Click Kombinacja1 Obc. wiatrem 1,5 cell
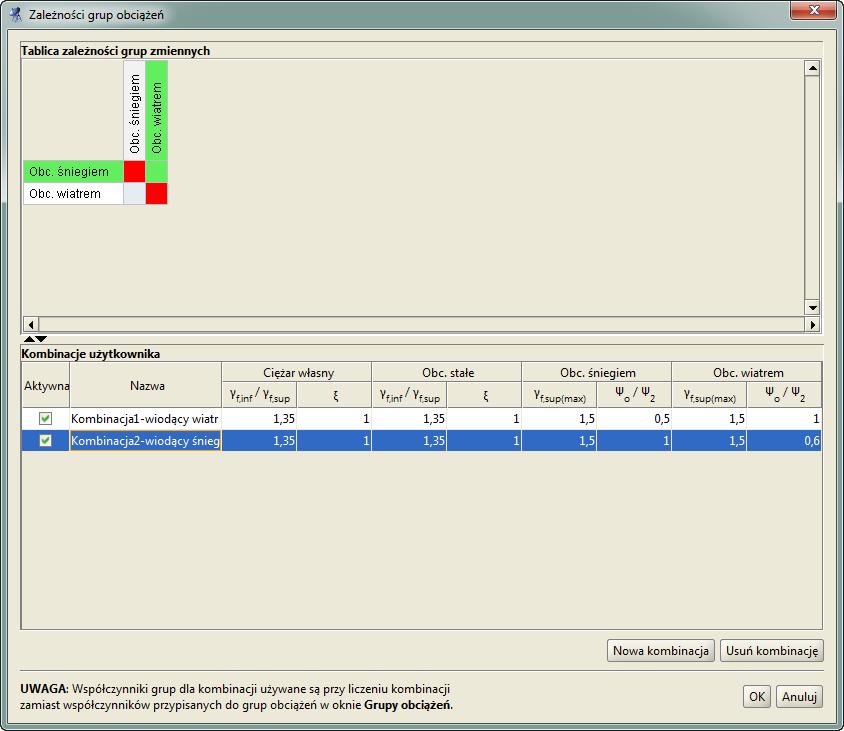 (x=709, y=418)
